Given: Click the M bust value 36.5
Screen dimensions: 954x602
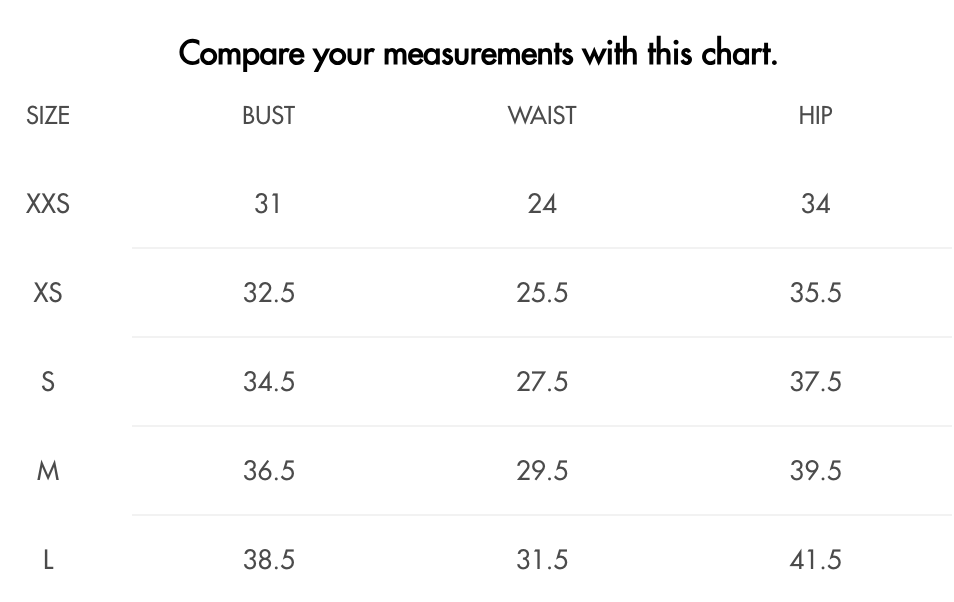Looking at the screenshot, I should pos(268,471).
